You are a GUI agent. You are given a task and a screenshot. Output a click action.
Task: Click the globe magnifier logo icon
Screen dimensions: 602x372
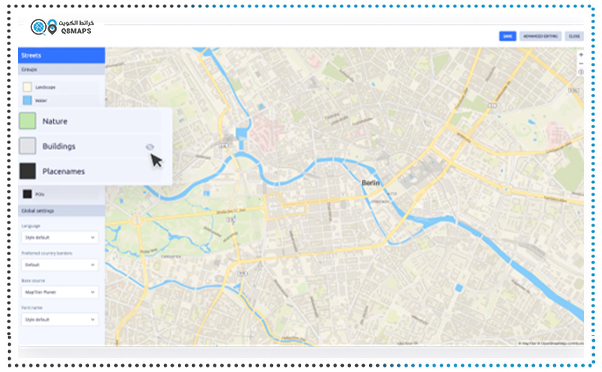(38, 27)
